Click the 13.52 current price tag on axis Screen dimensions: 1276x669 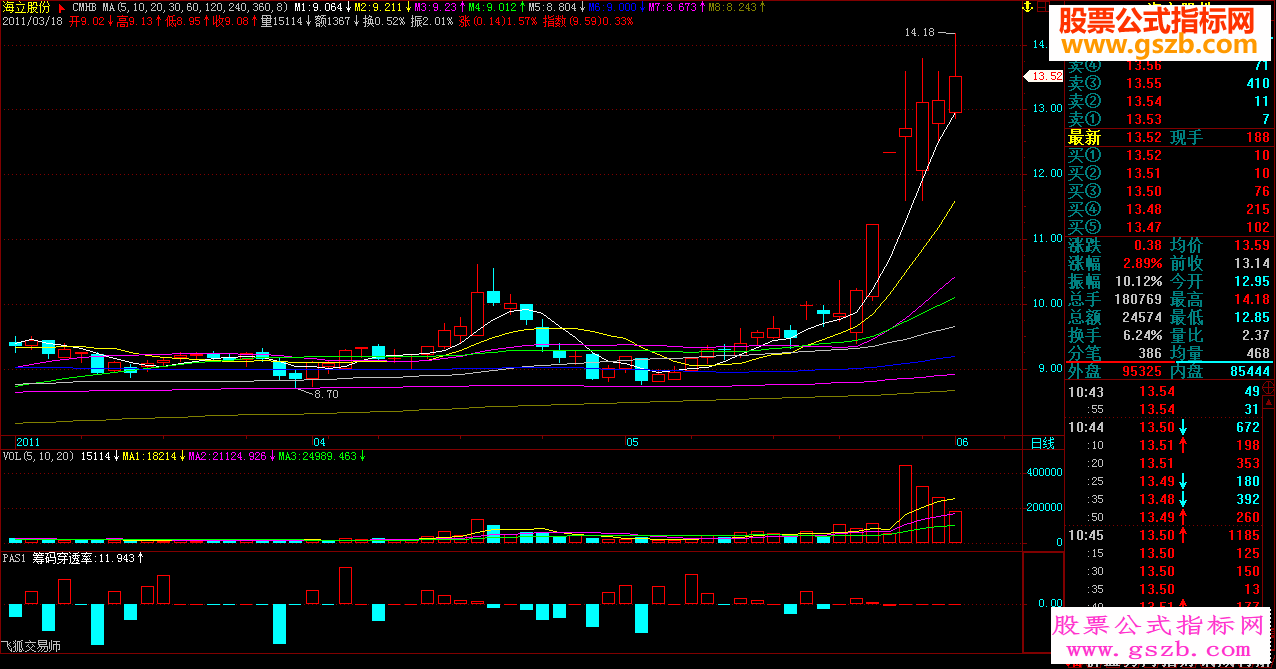[1045, 76]
